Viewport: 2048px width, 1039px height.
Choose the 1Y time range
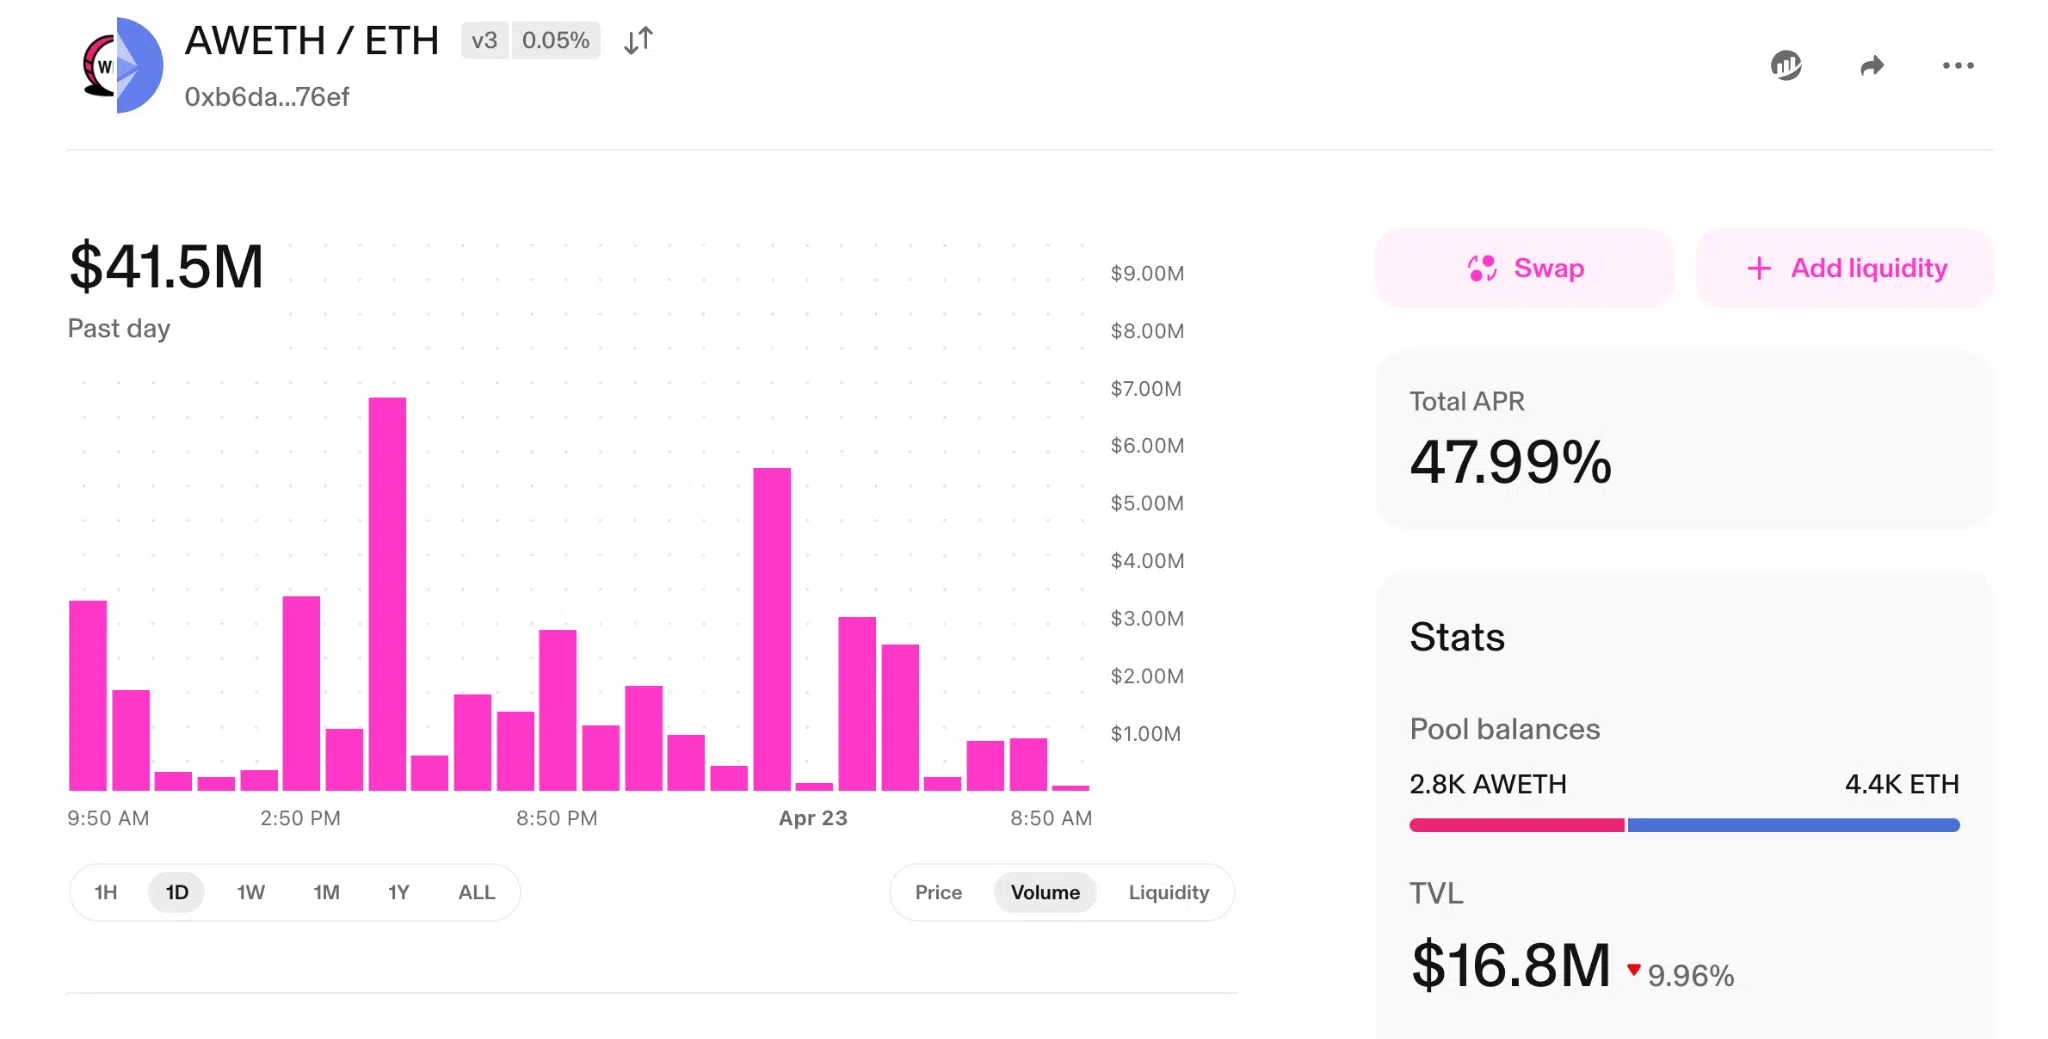coord(399,892)
